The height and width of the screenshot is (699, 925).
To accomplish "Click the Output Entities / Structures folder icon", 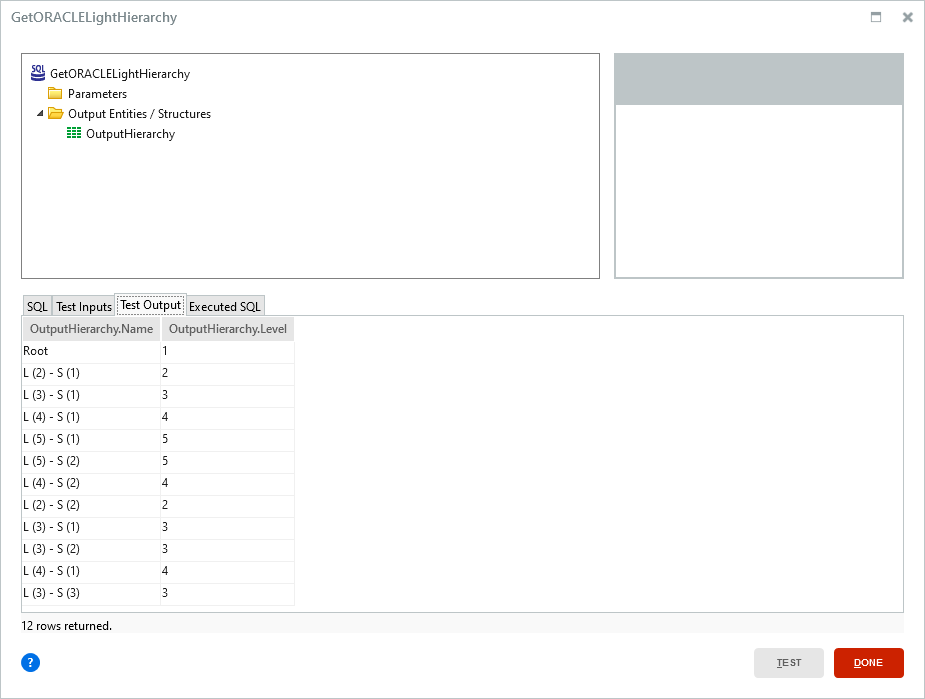I will coord(59,113).
